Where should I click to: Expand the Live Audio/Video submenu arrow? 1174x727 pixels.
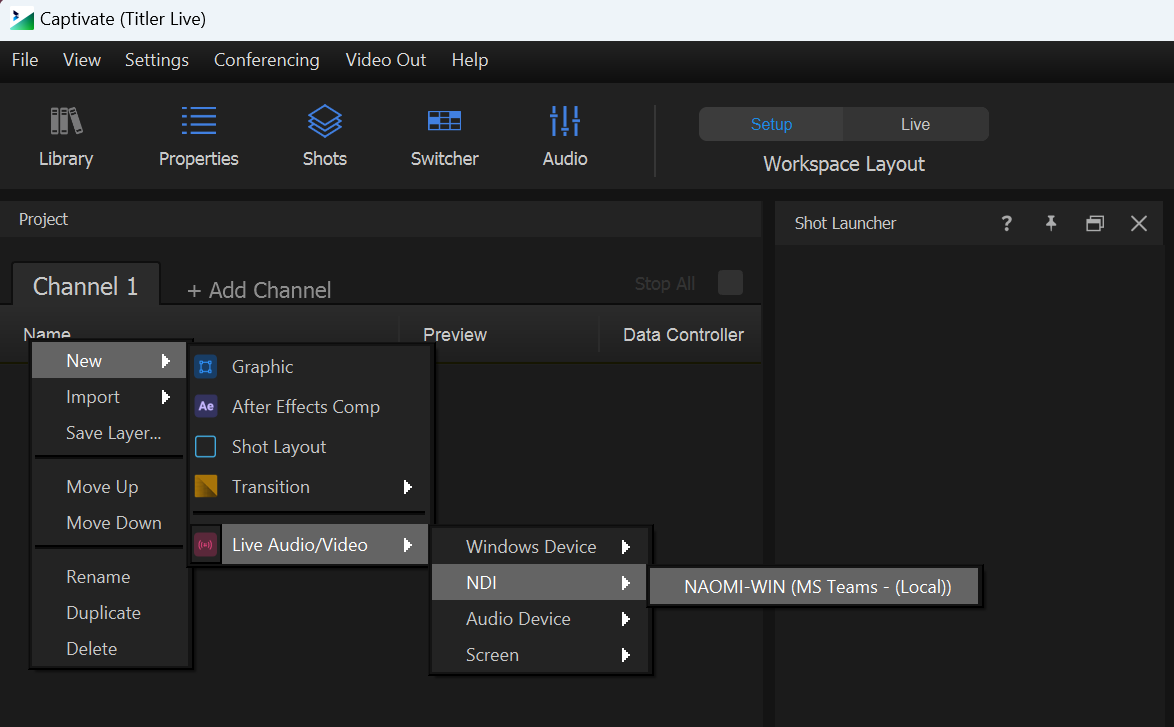click(x=407, y=545)
